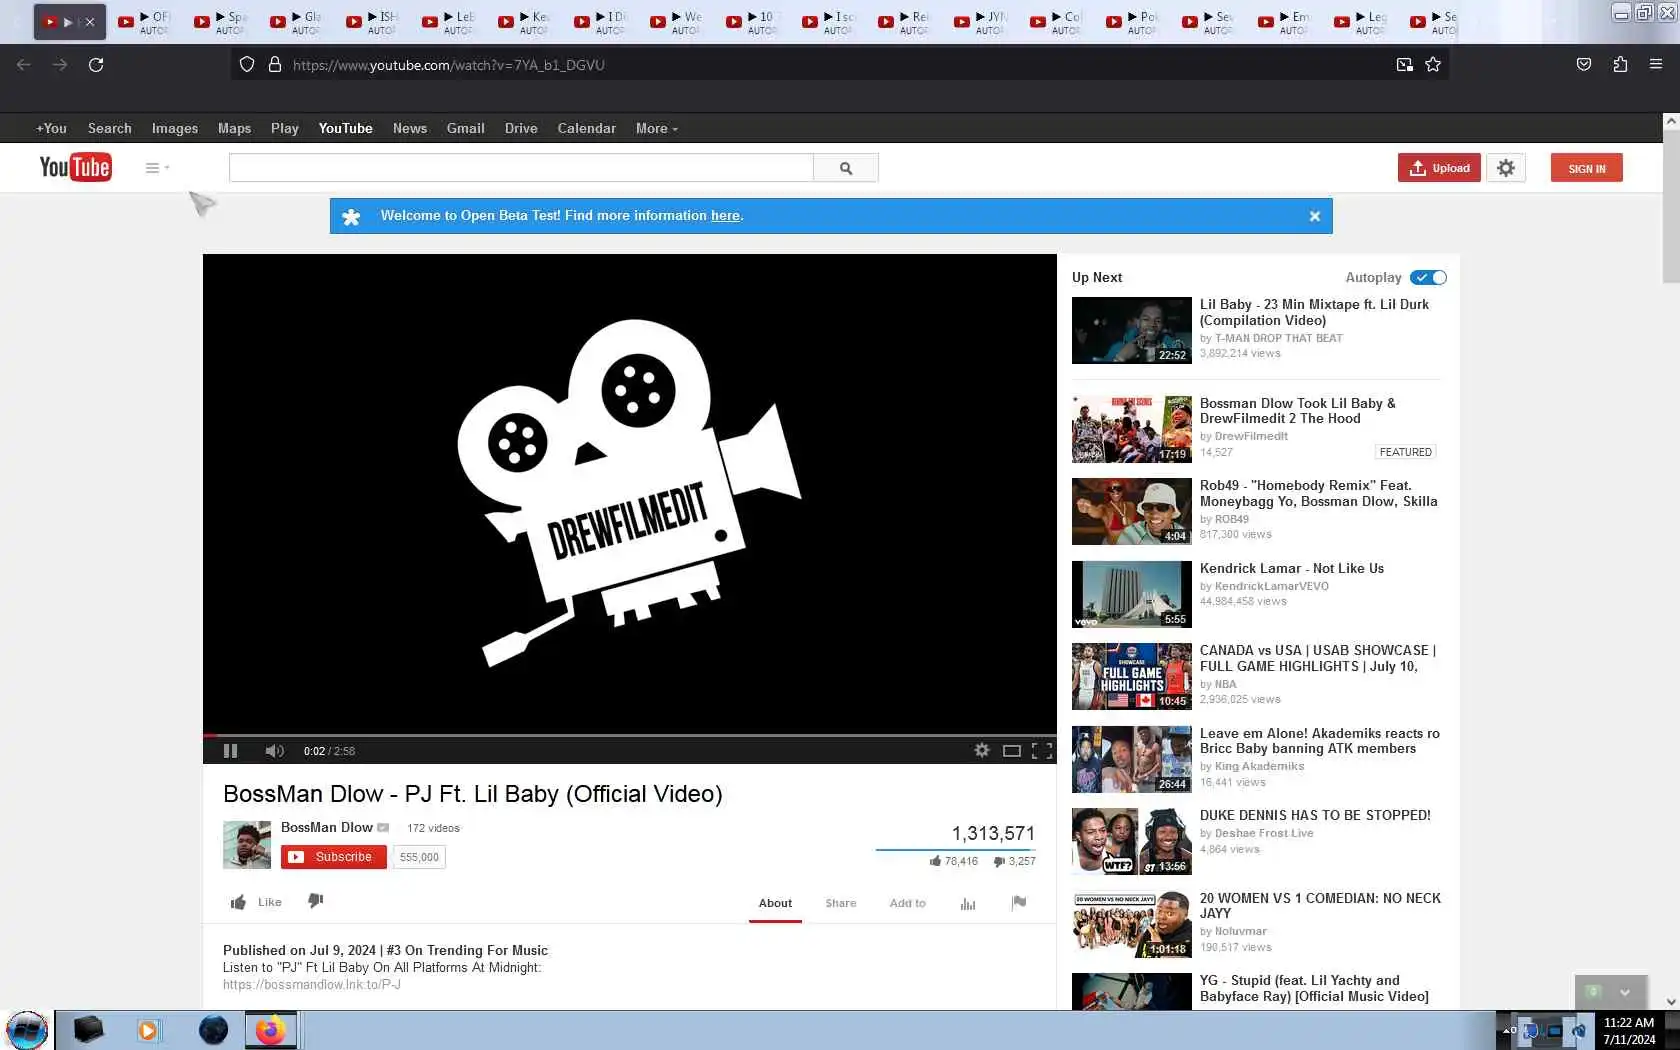Pause the video

[230, 751]
